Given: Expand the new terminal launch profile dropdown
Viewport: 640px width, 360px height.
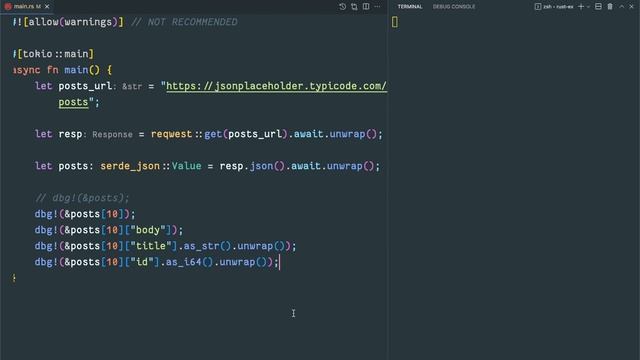Looking at the screenshot, I should pyautogui.click(x=588, y=7).
